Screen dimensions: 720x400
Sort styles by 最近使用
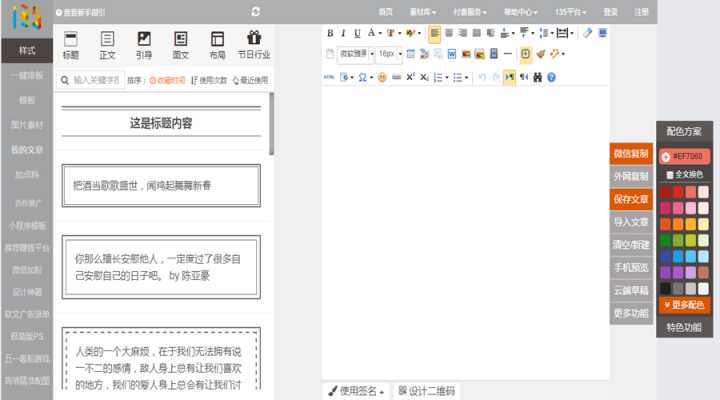250,80
